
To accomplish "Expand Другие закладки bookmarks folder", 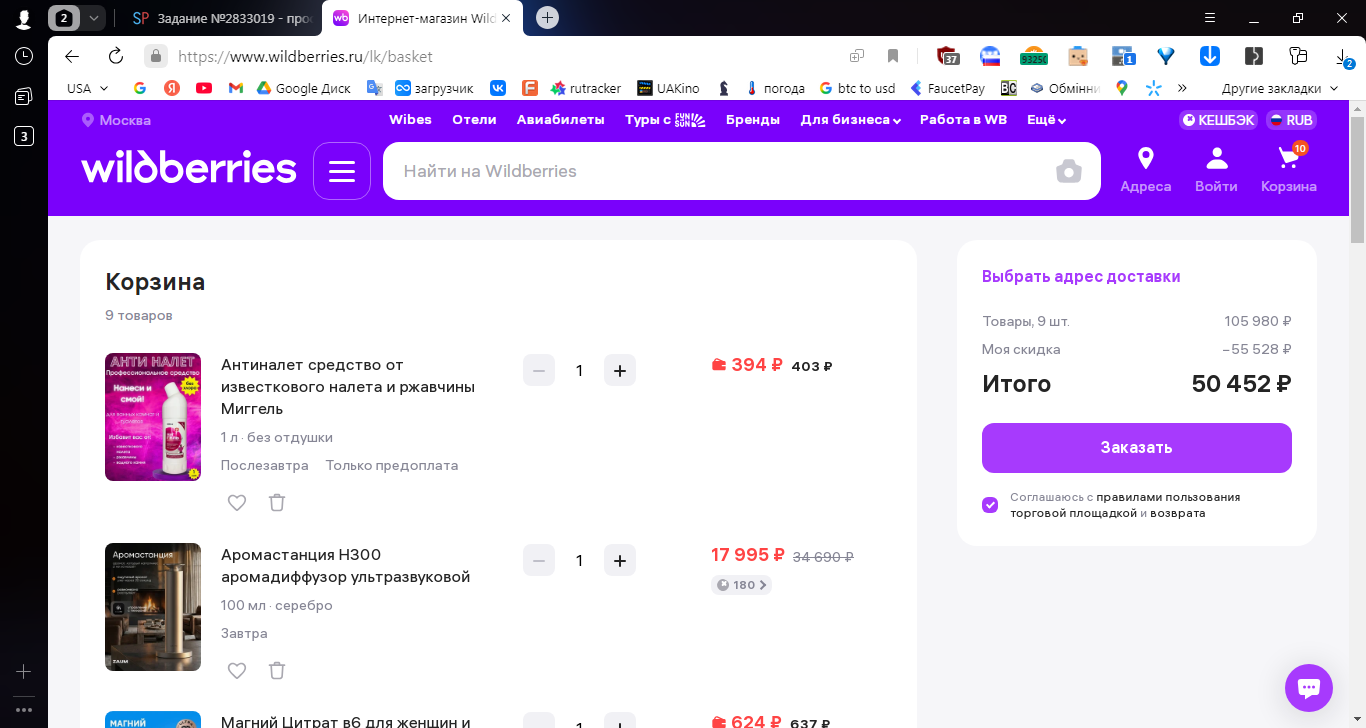I will (x=1279, y=88).
